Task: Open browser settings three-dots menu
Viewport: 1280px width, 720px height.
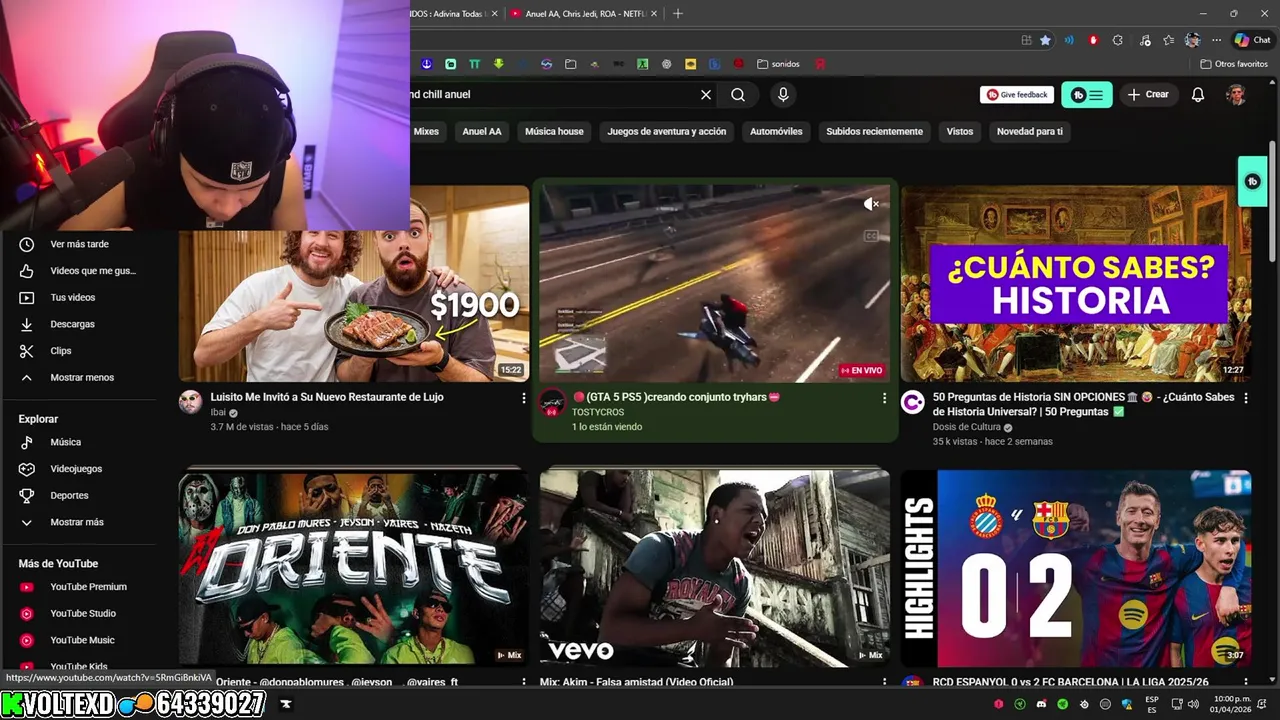Action: pos(1216,40)
